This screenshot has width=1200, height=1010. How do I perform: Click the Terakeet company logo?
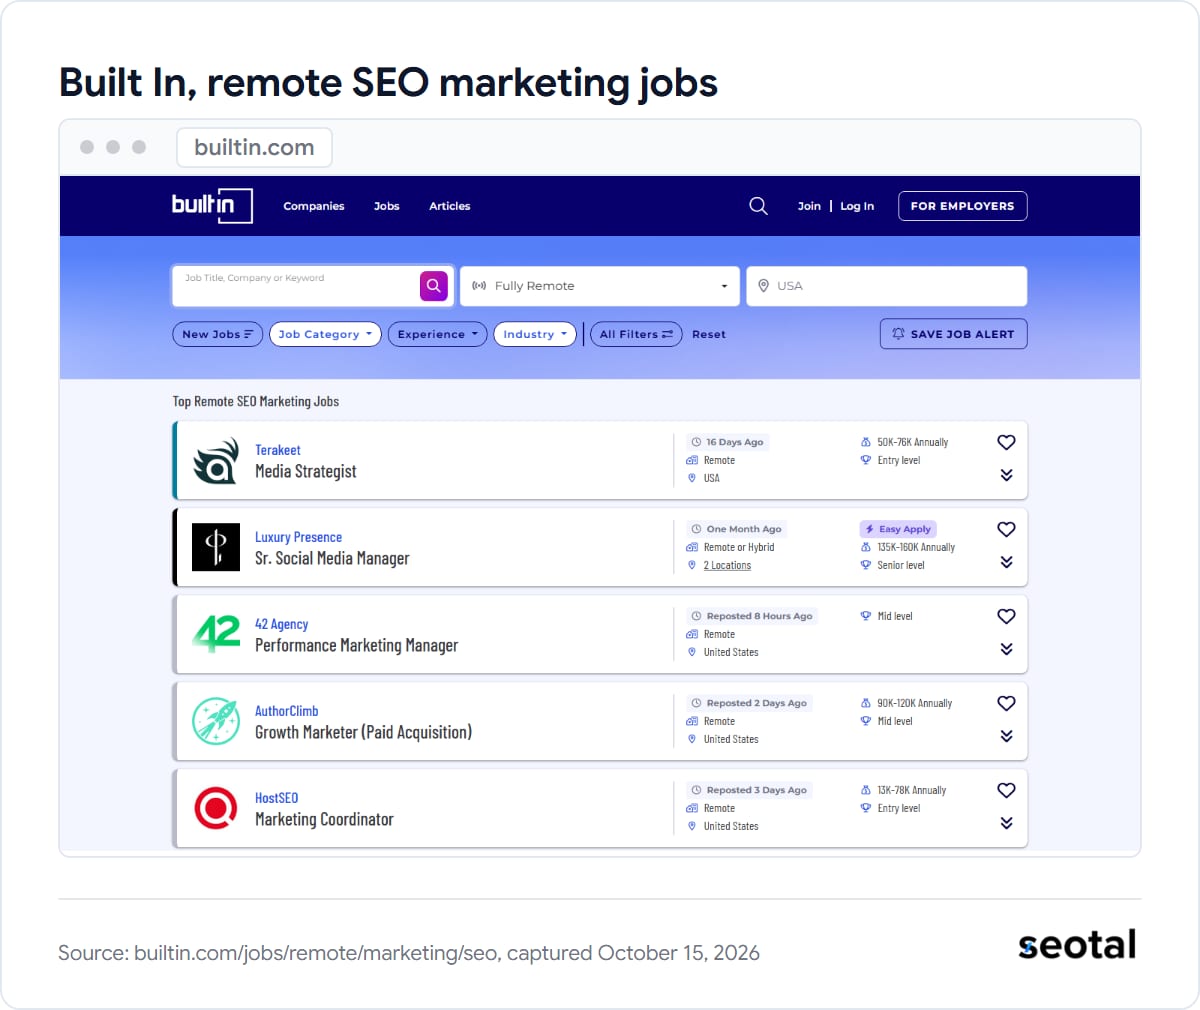[x=216, y=461]
